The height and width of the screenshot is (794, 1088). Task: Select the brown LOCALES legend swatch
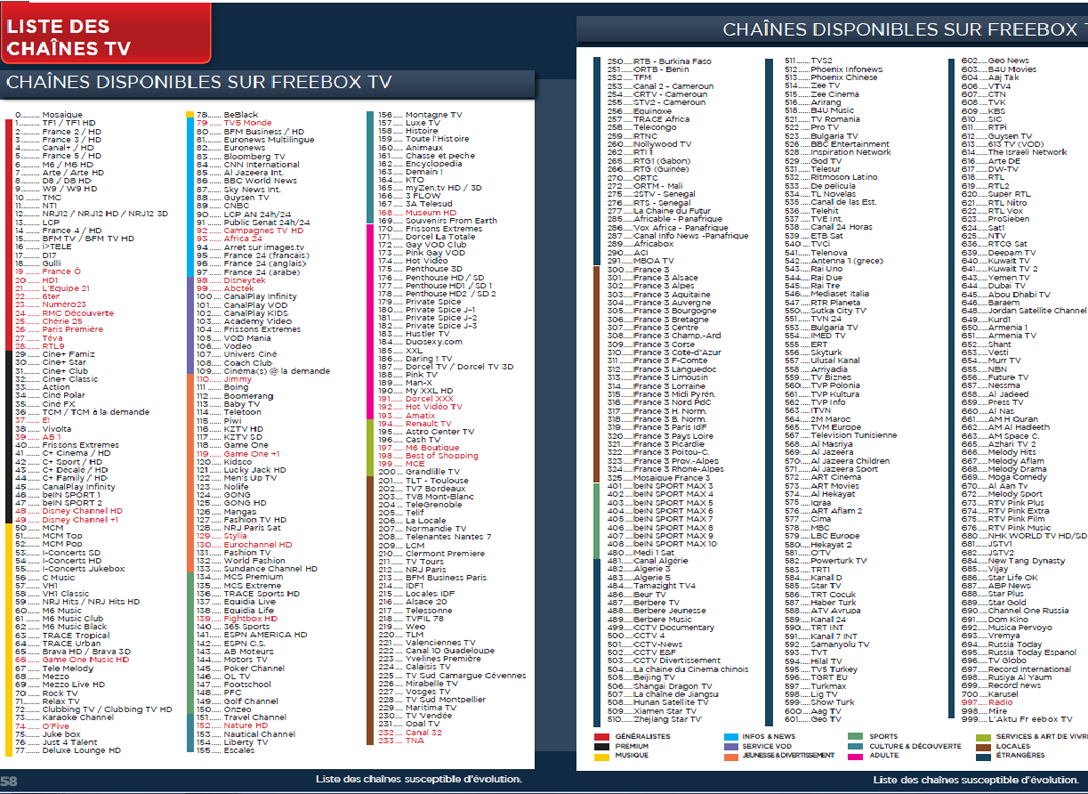(983, 747)
